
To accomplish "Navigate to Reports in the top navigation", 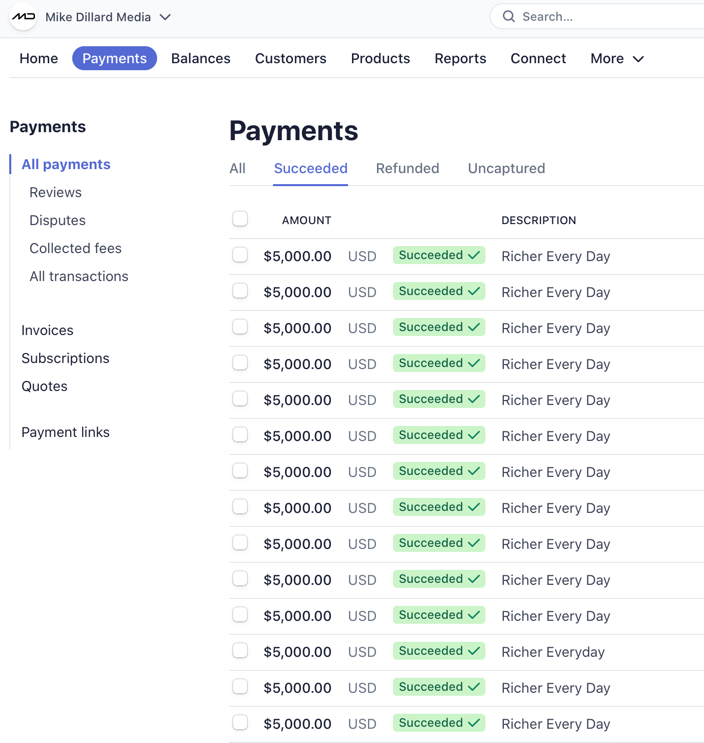I will click(x=460, y=59).
